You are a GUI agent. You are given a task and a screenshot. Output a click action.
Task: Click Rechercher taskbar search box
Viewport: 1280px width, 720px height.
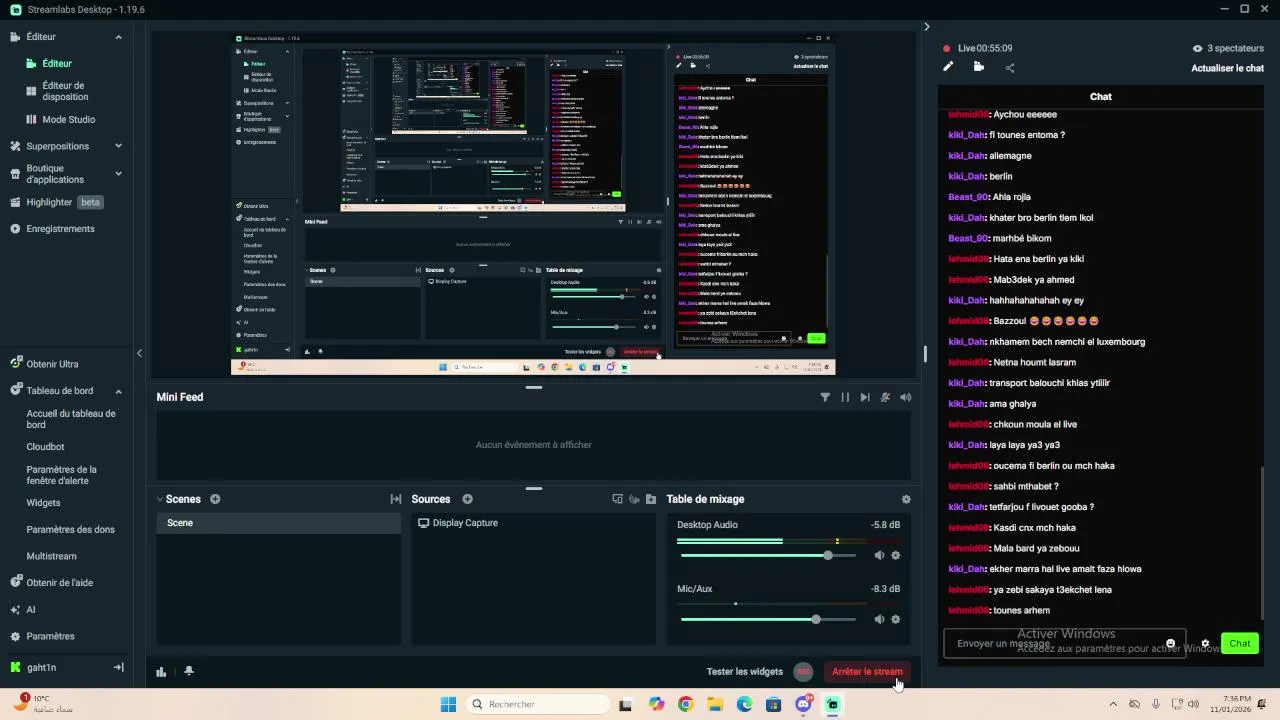click(x=537, y=704)
